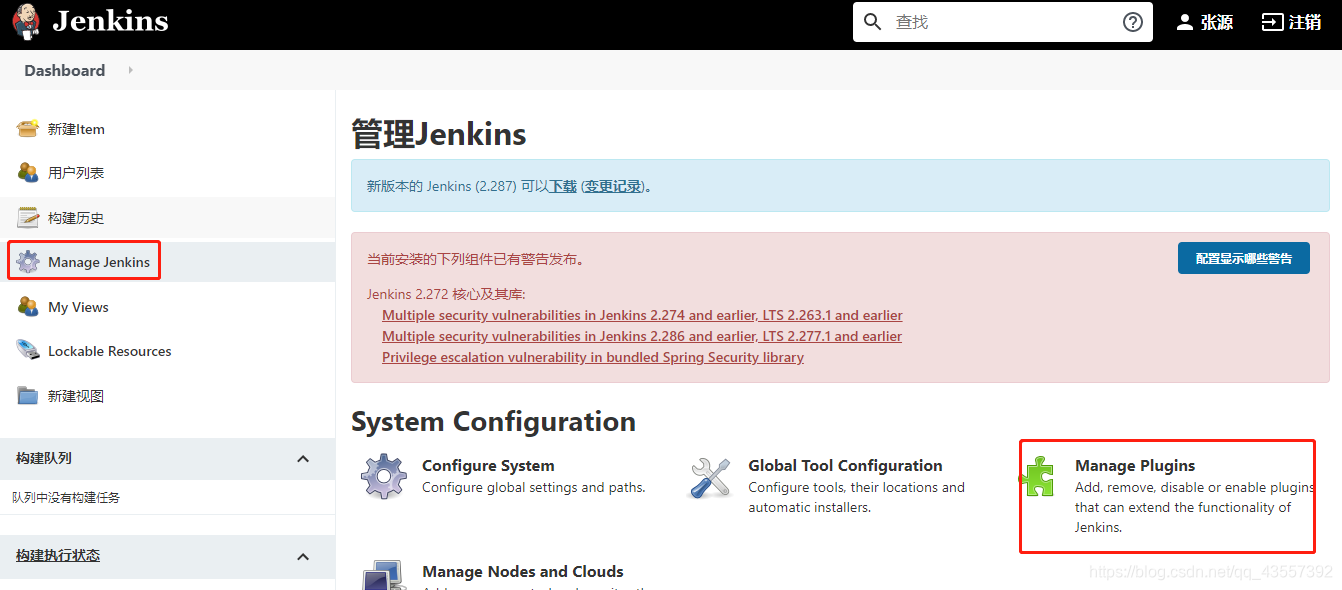Open 新建Item in the sidebar

[x=76, y=129]
